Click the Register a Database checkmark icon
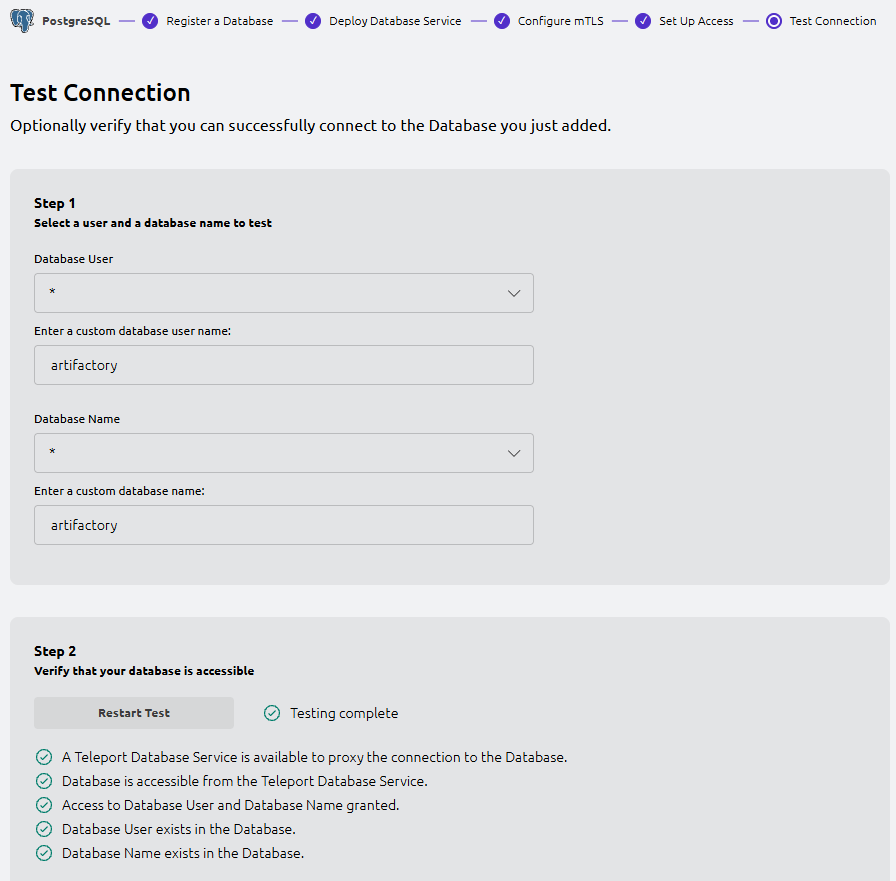This screenshot has width=896, height=881. click(x=150, y=21)
